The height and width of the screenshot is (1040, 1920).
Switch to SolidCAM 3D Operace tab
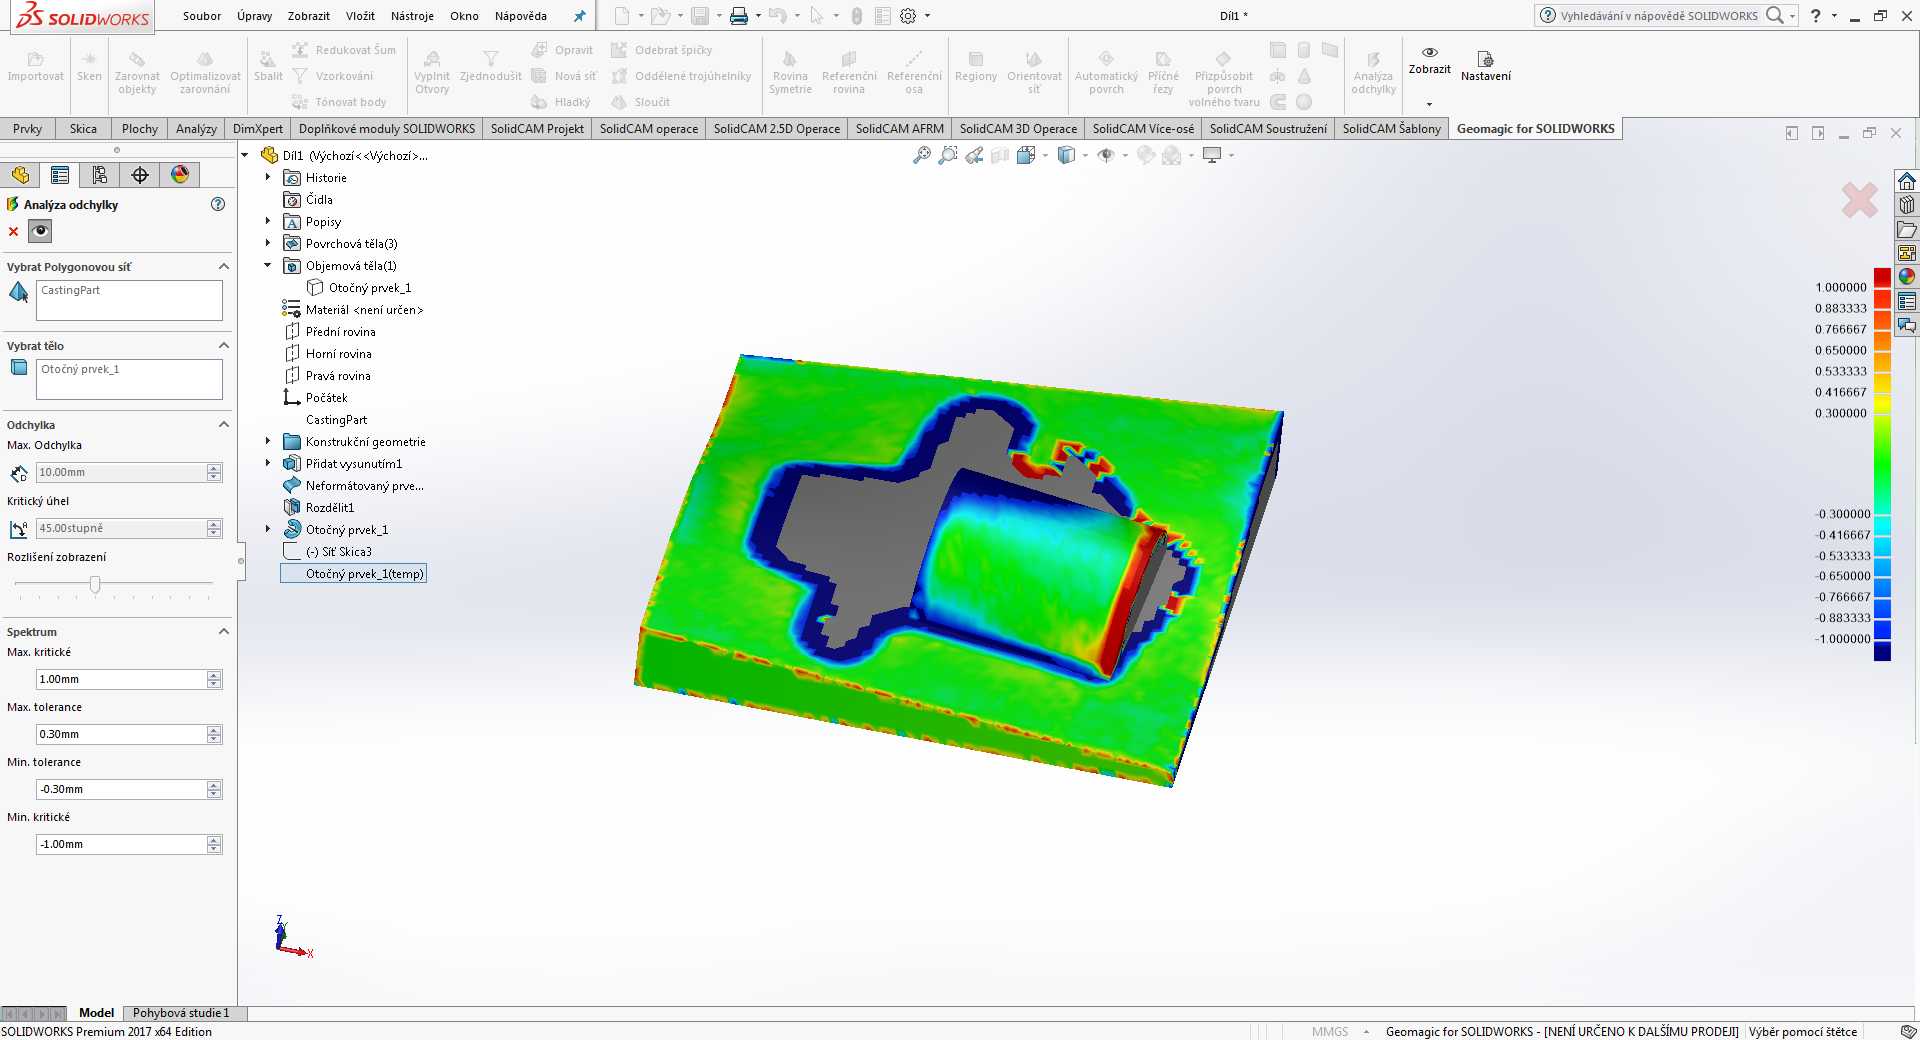coord(1018,129)
